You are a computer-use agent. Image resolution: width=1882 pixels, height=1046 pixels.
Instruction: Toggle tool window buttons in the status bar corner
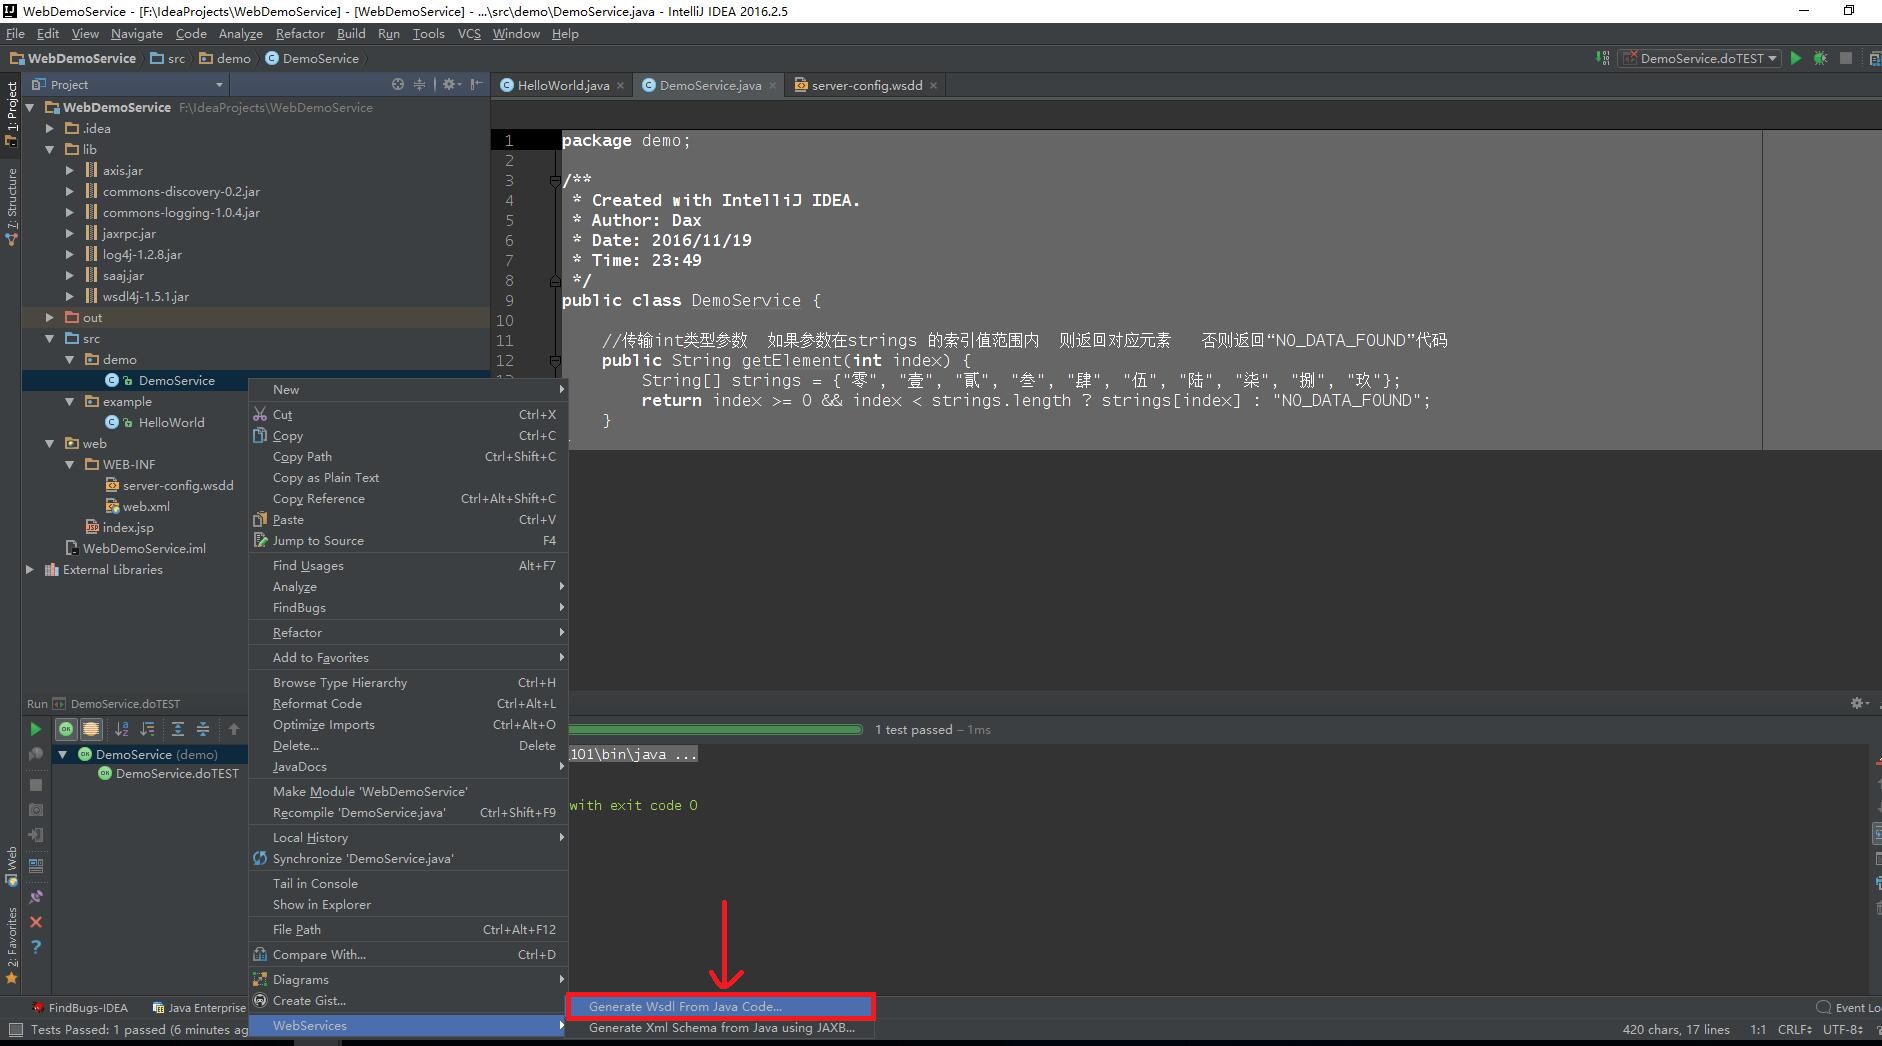[x=15, y=1029]
